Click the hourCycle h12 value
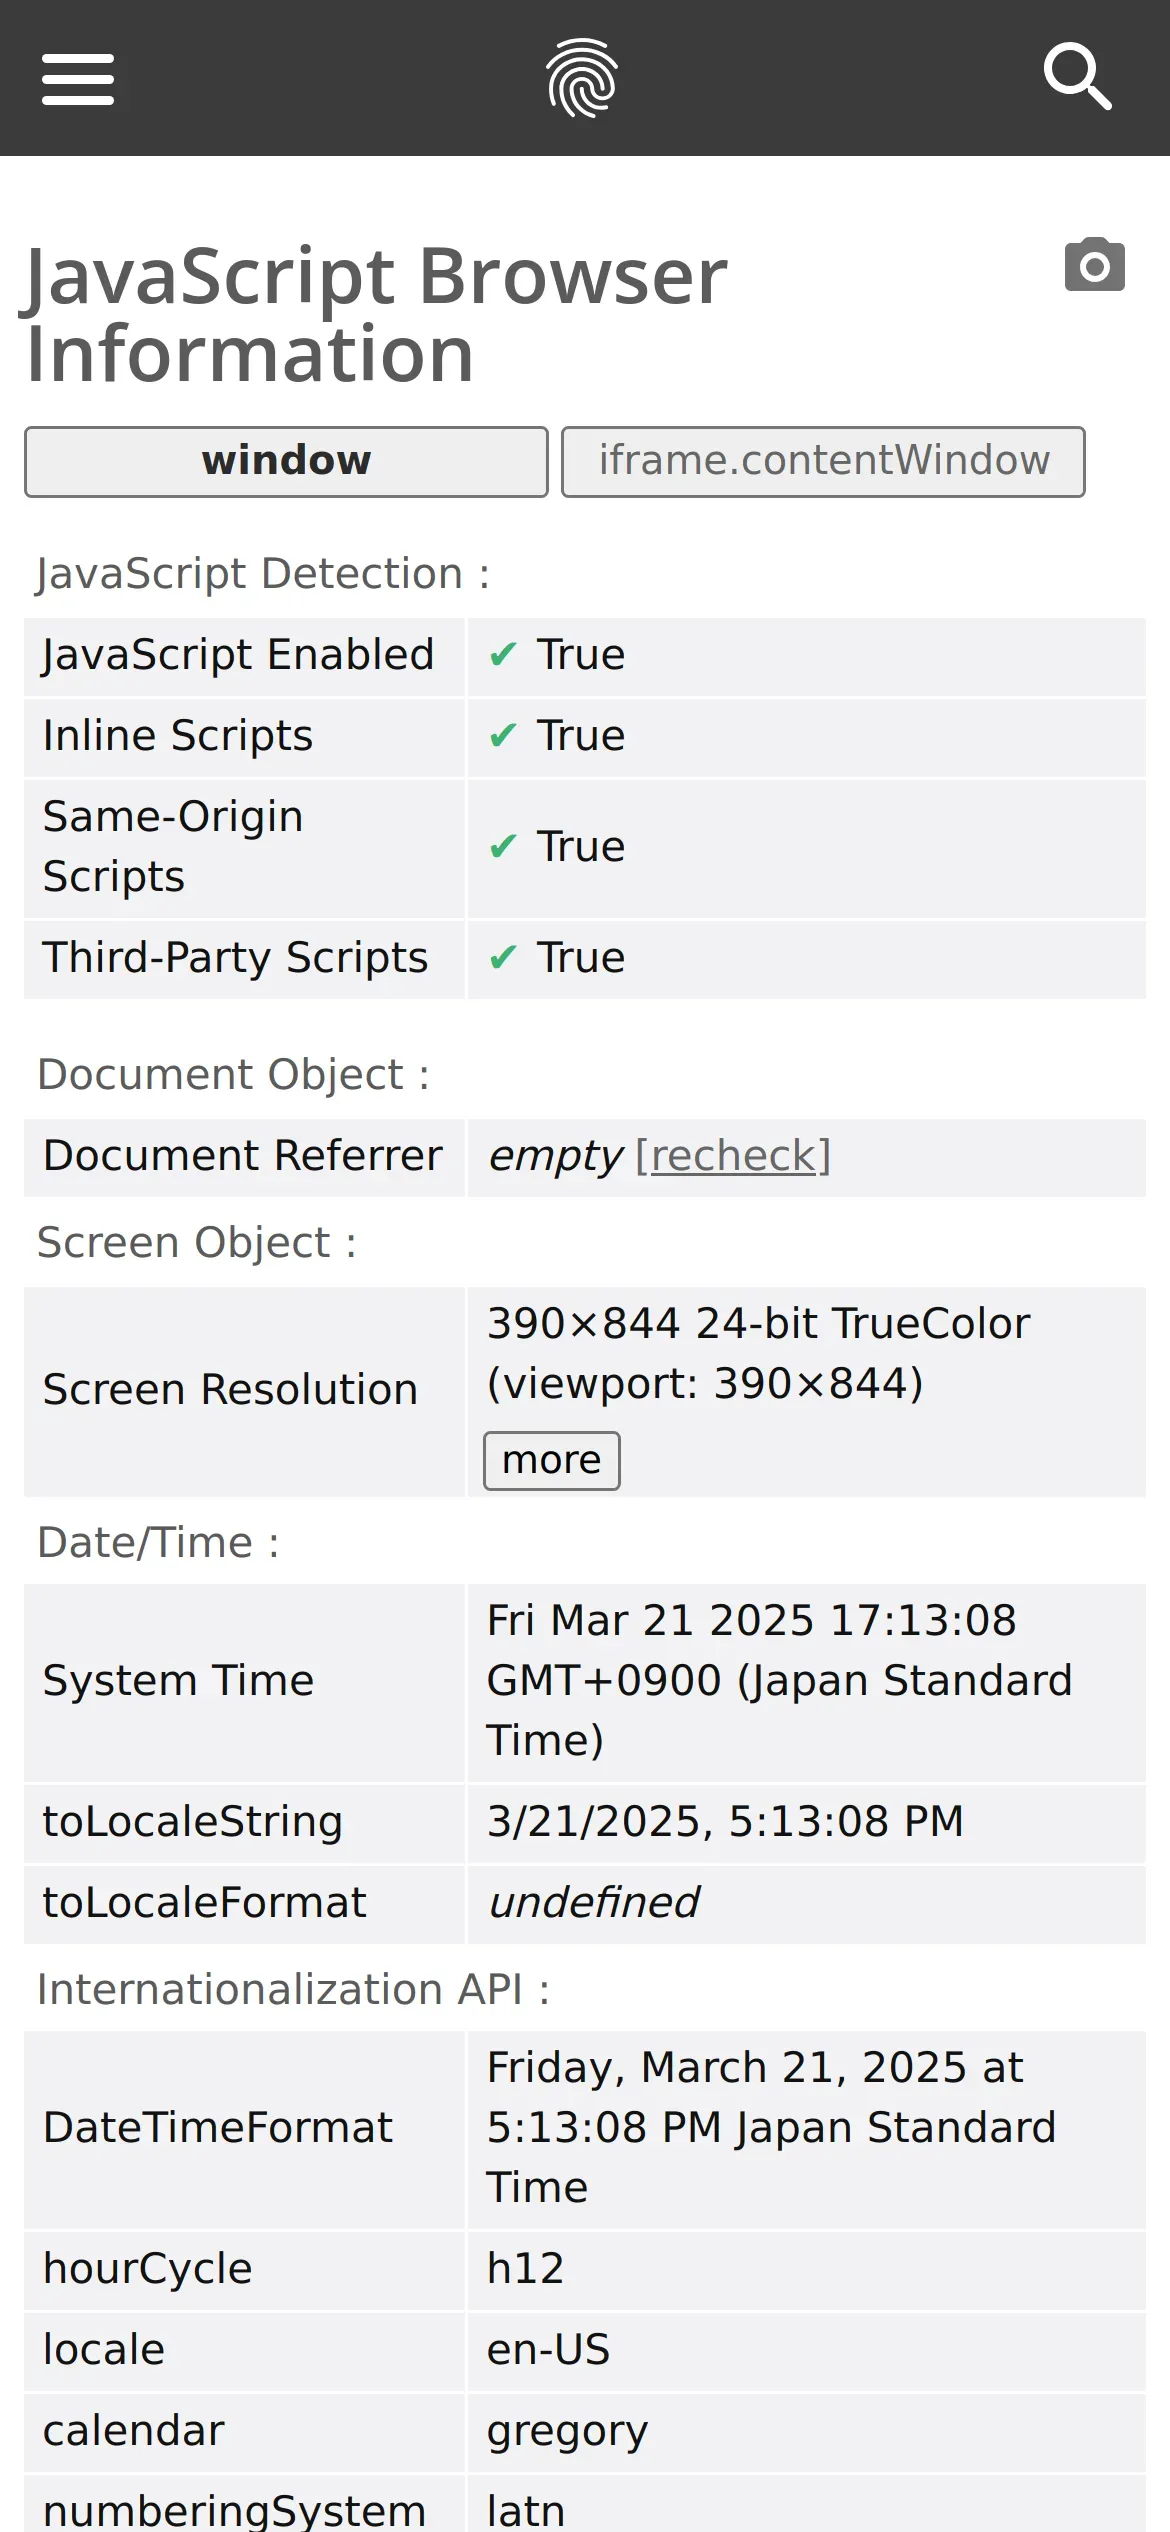 525,2268
